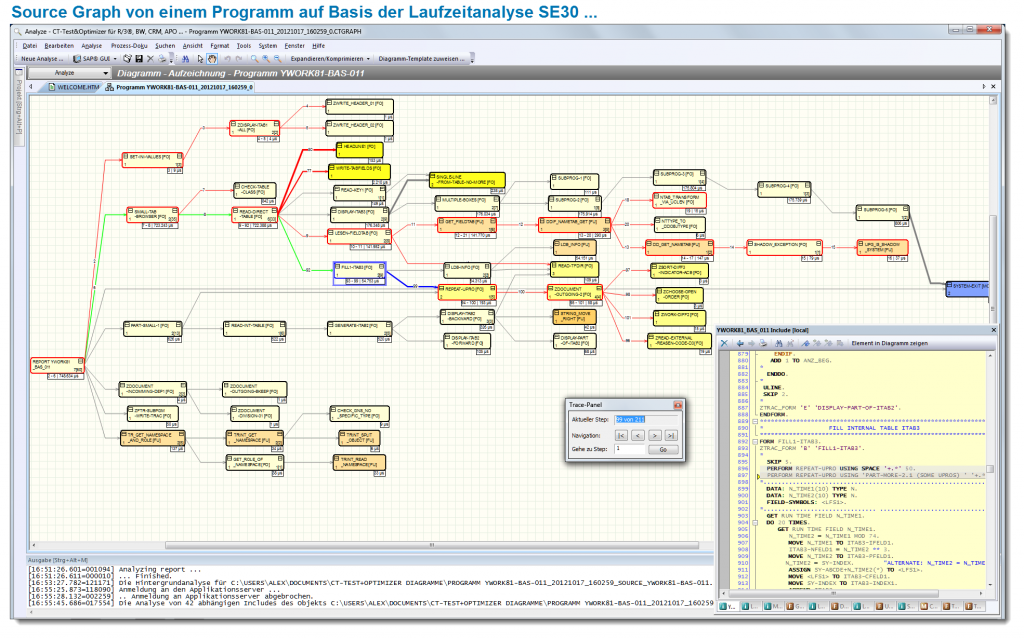Image resolution: width=1024 pixels, height=639 pixels.
Task: Click the Gehe zu Step input field
Action: pyautogui.click(x=630, y=447)
